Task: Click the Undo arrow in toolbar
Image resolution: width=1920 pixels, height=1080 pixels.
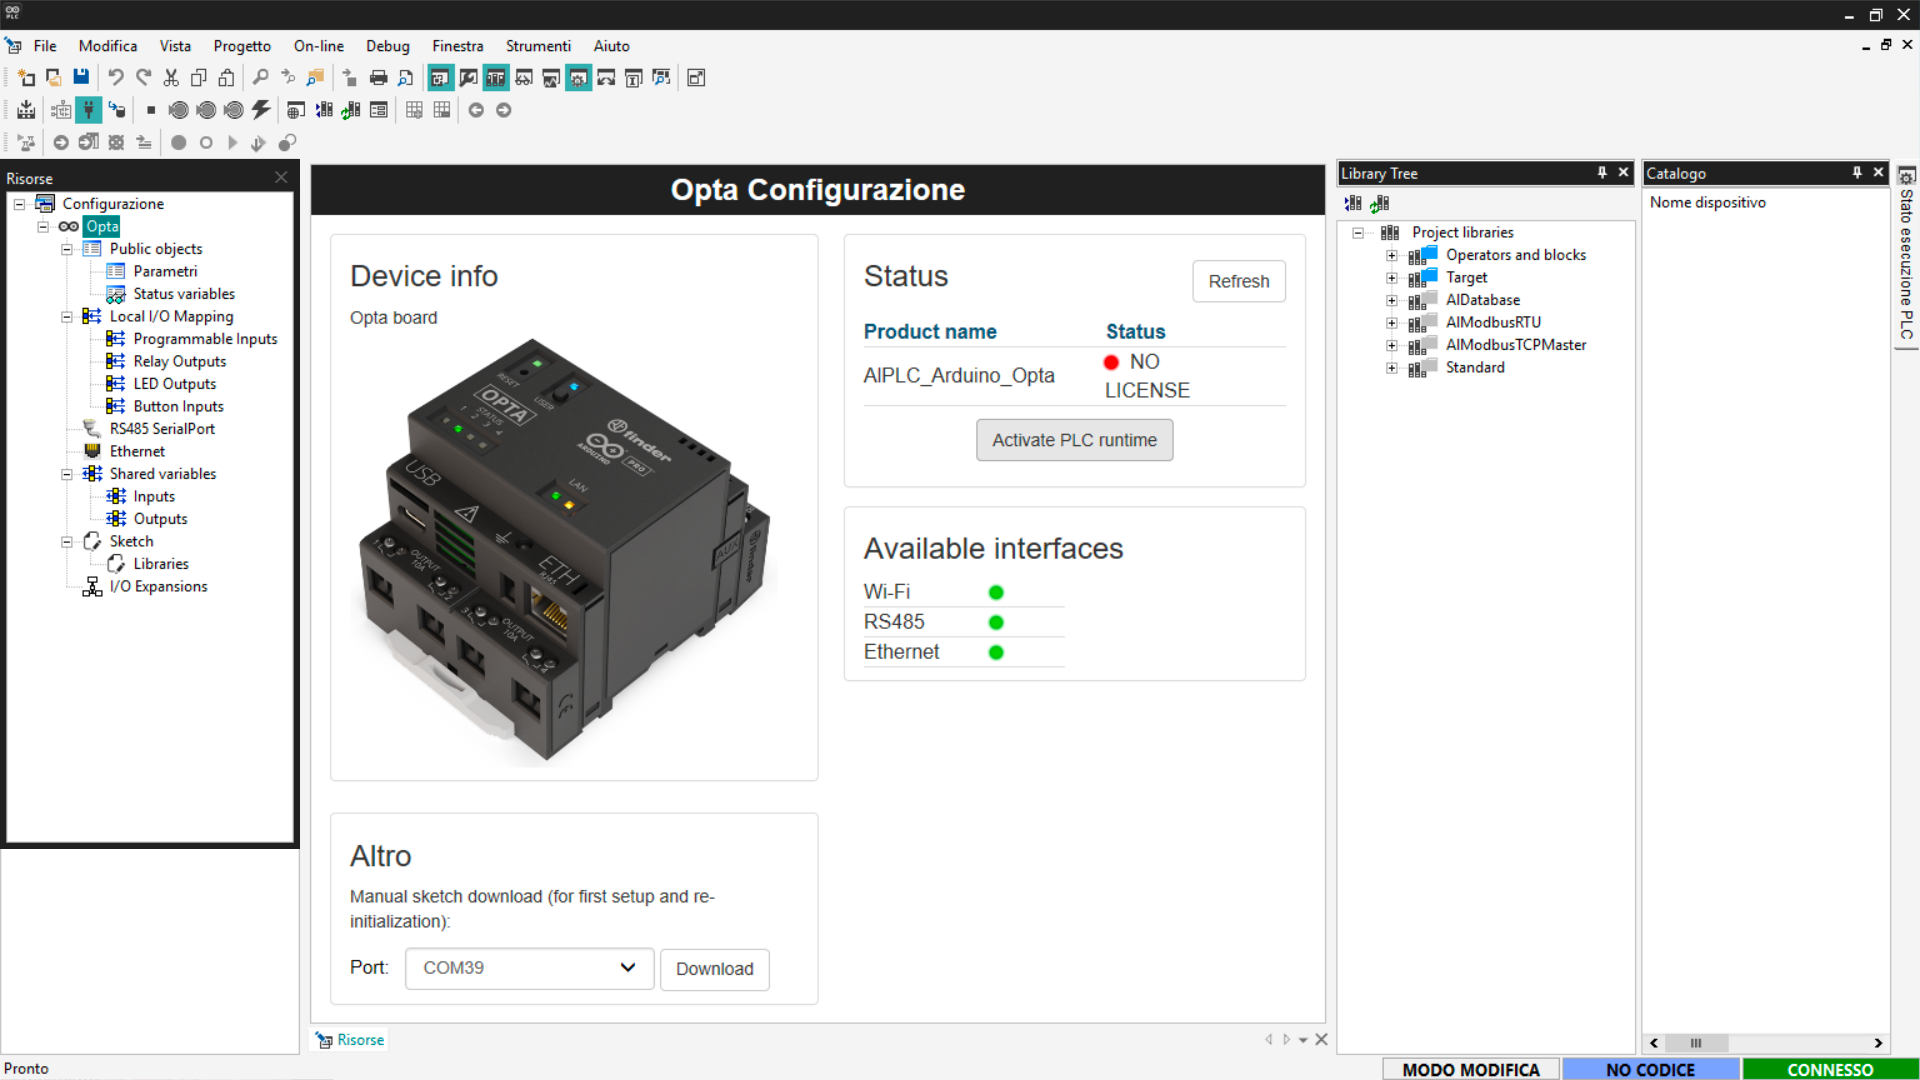Action: tap(116, 78)
